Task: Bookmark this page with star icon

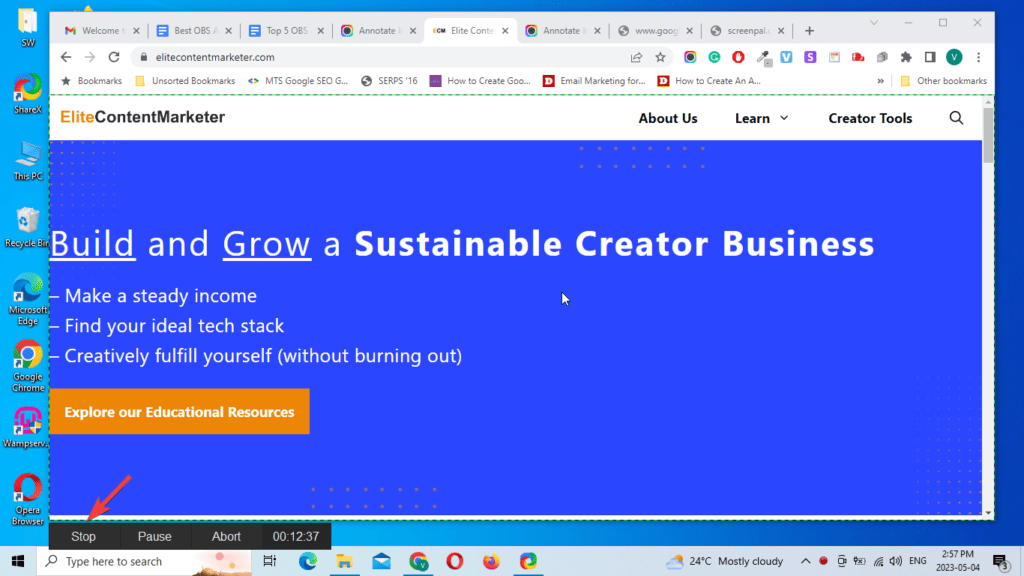Action: click(x=661, y=57)
